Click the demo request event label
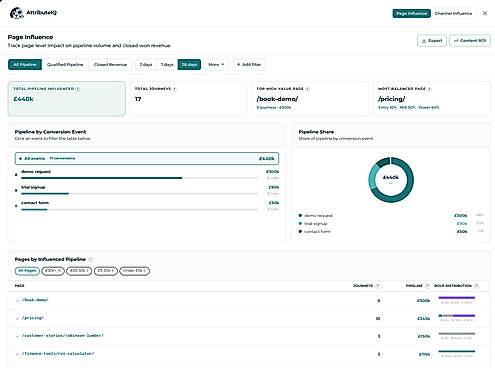495x368 pixels. (x=36, y=172)
